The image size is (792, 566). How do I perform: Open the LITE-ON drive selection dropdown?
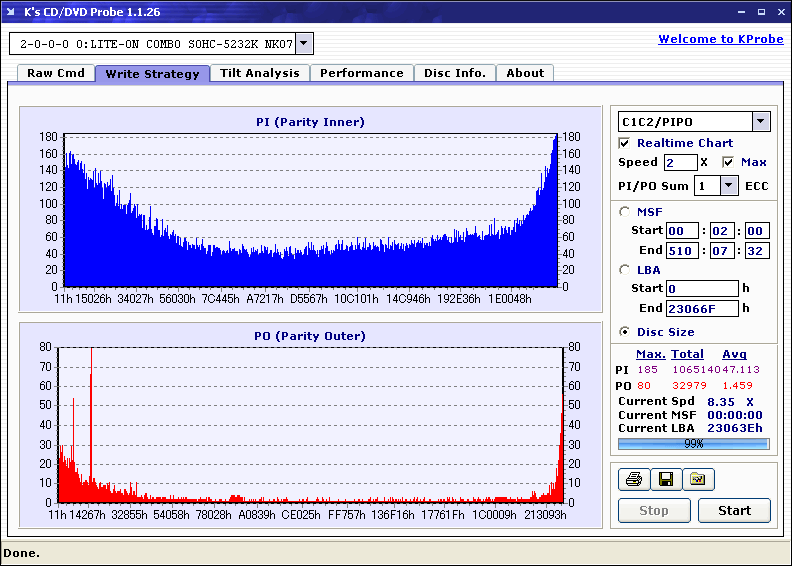(304, 44)
